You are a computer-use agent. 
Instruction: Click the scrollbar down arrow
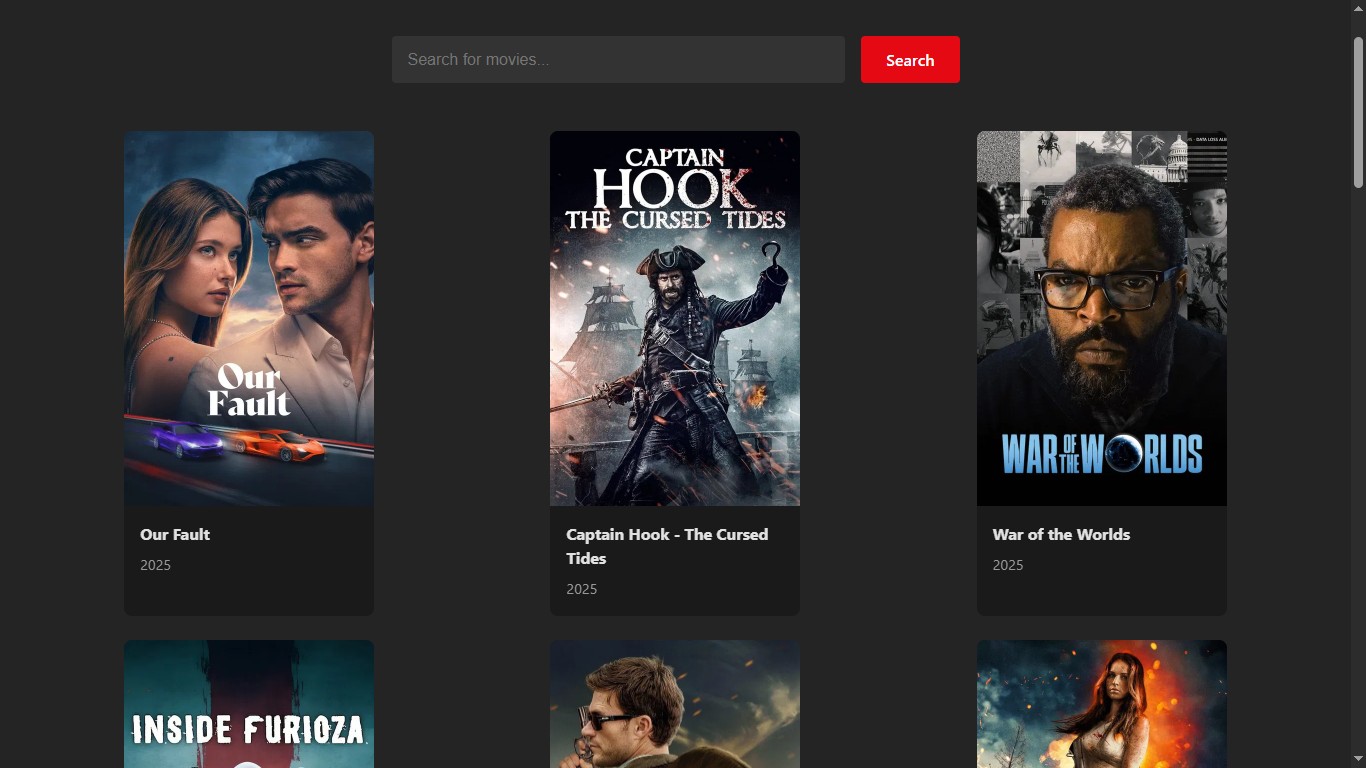[1358, 759]
